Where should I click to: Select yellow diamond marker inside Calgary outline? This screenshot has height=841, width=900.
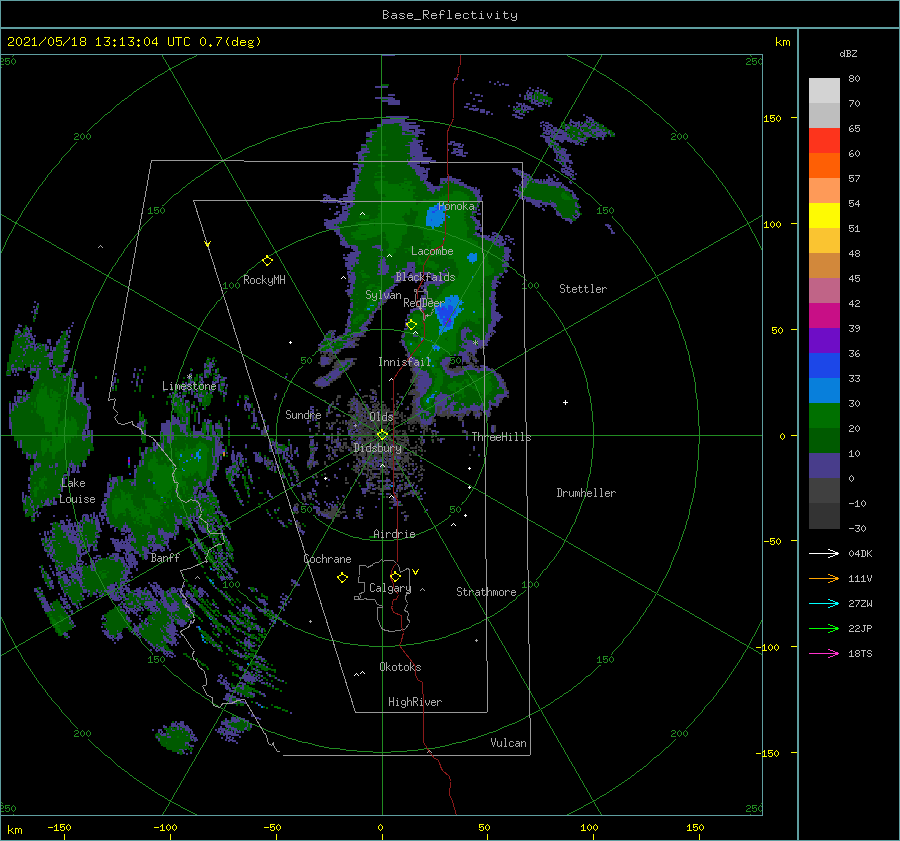click(x=395, y=576)
